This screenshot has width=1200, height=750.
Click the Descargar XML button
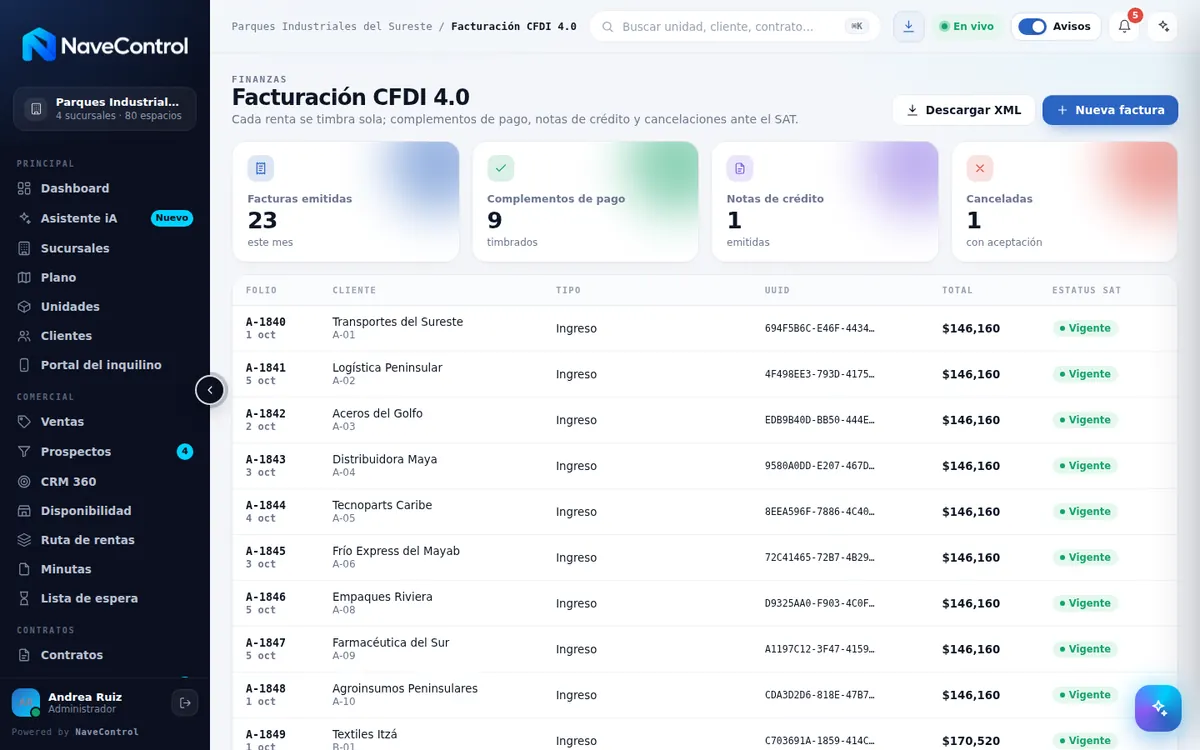tap(963, 110)
